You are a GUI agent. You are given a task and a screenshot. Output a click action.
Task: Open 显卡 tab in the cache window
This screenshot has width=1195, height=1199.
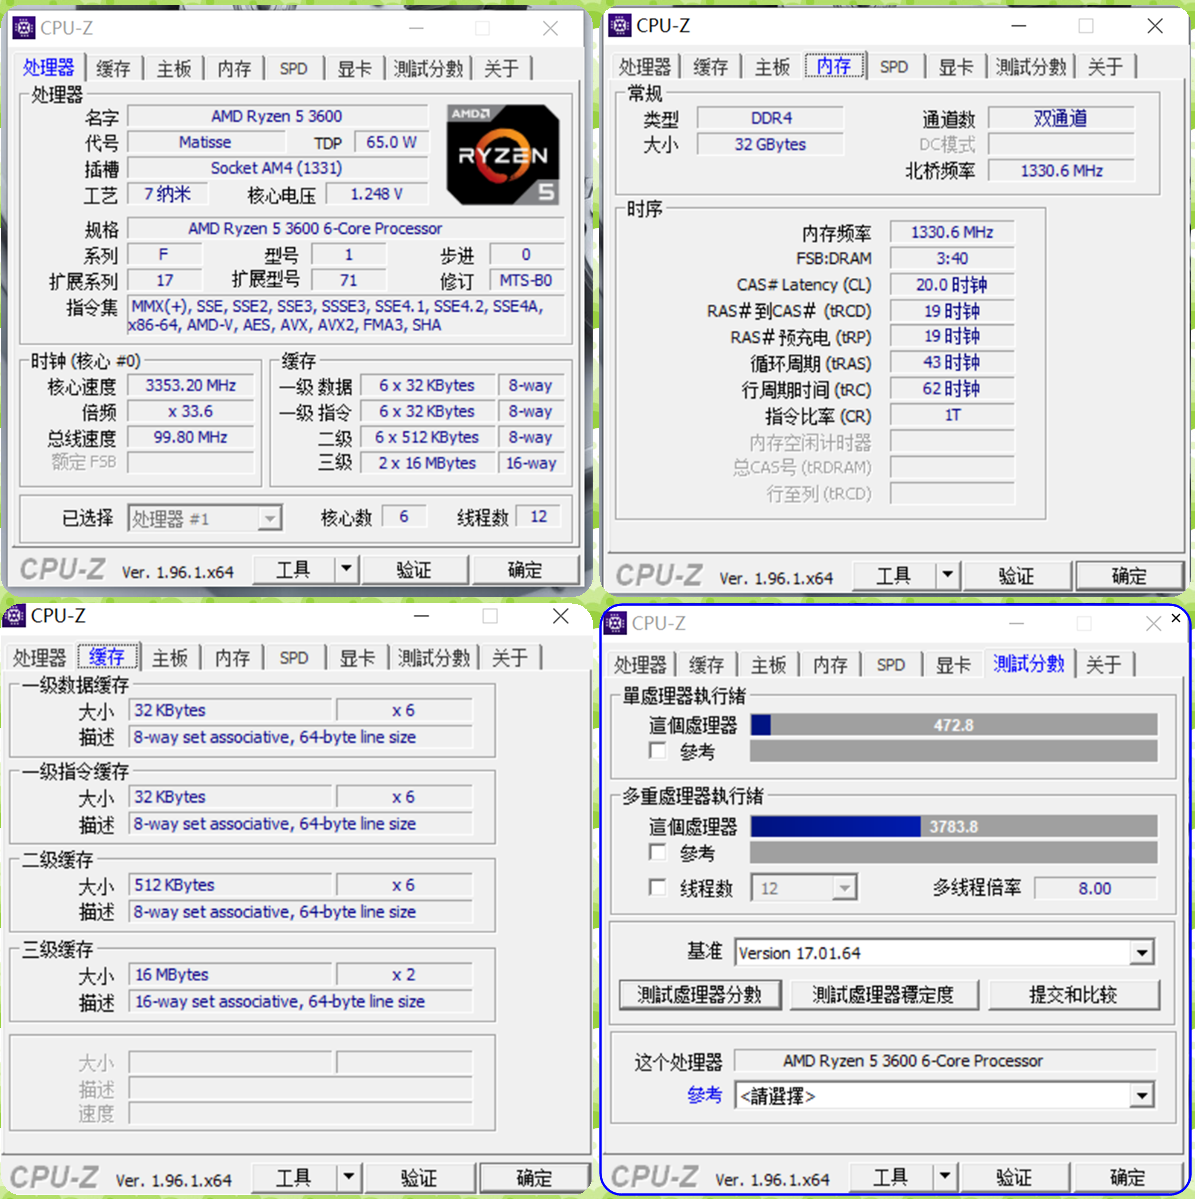tap(357, 658)
